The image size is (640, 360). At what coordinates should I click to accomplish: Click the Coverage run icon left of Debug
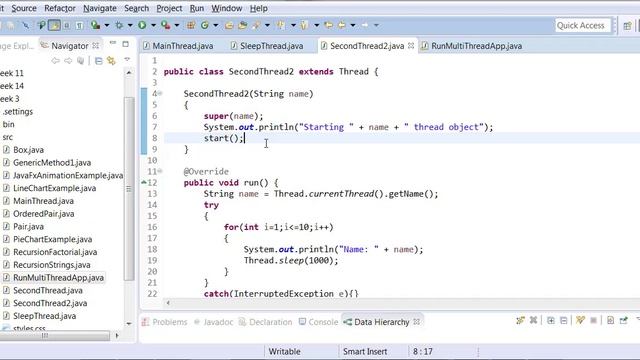pyautogui.click(x=95, y=25)
